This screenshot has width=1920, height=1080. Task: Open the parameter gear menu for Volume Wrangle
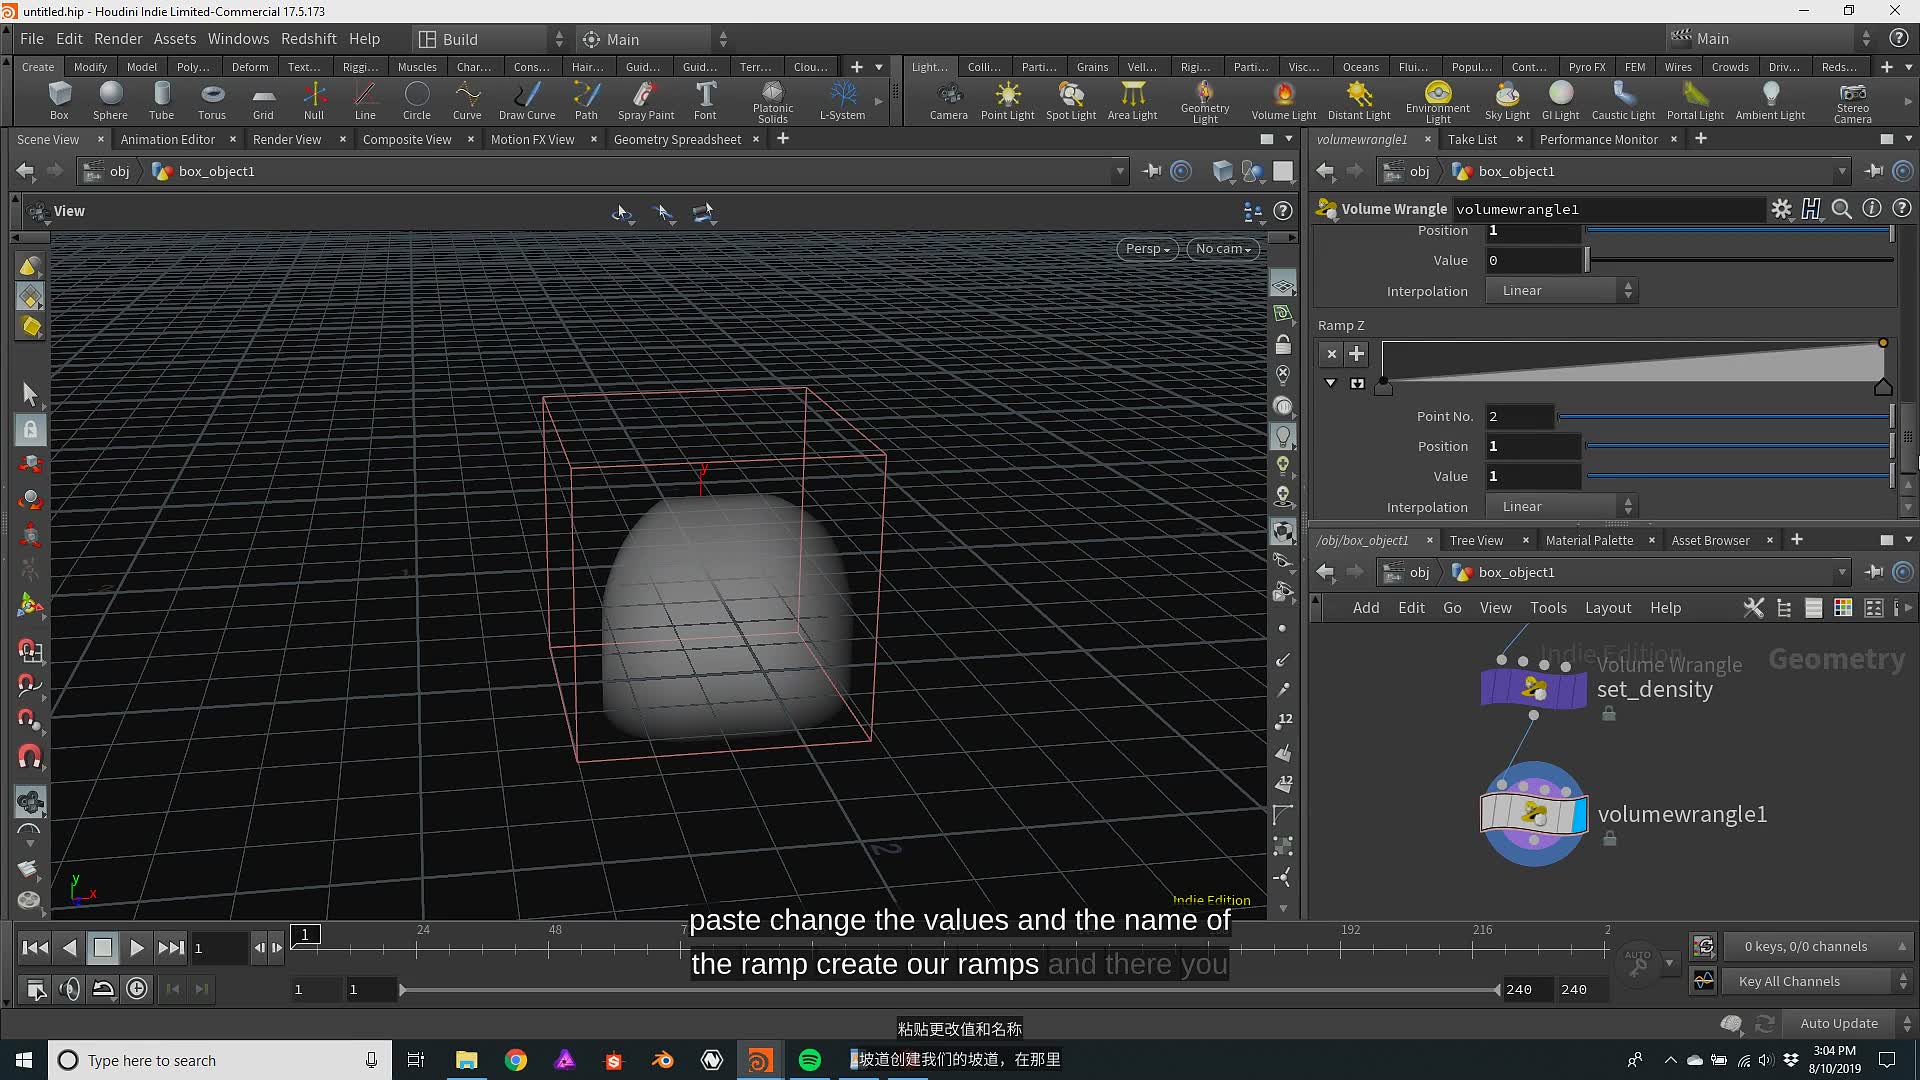coord(1781,208)
